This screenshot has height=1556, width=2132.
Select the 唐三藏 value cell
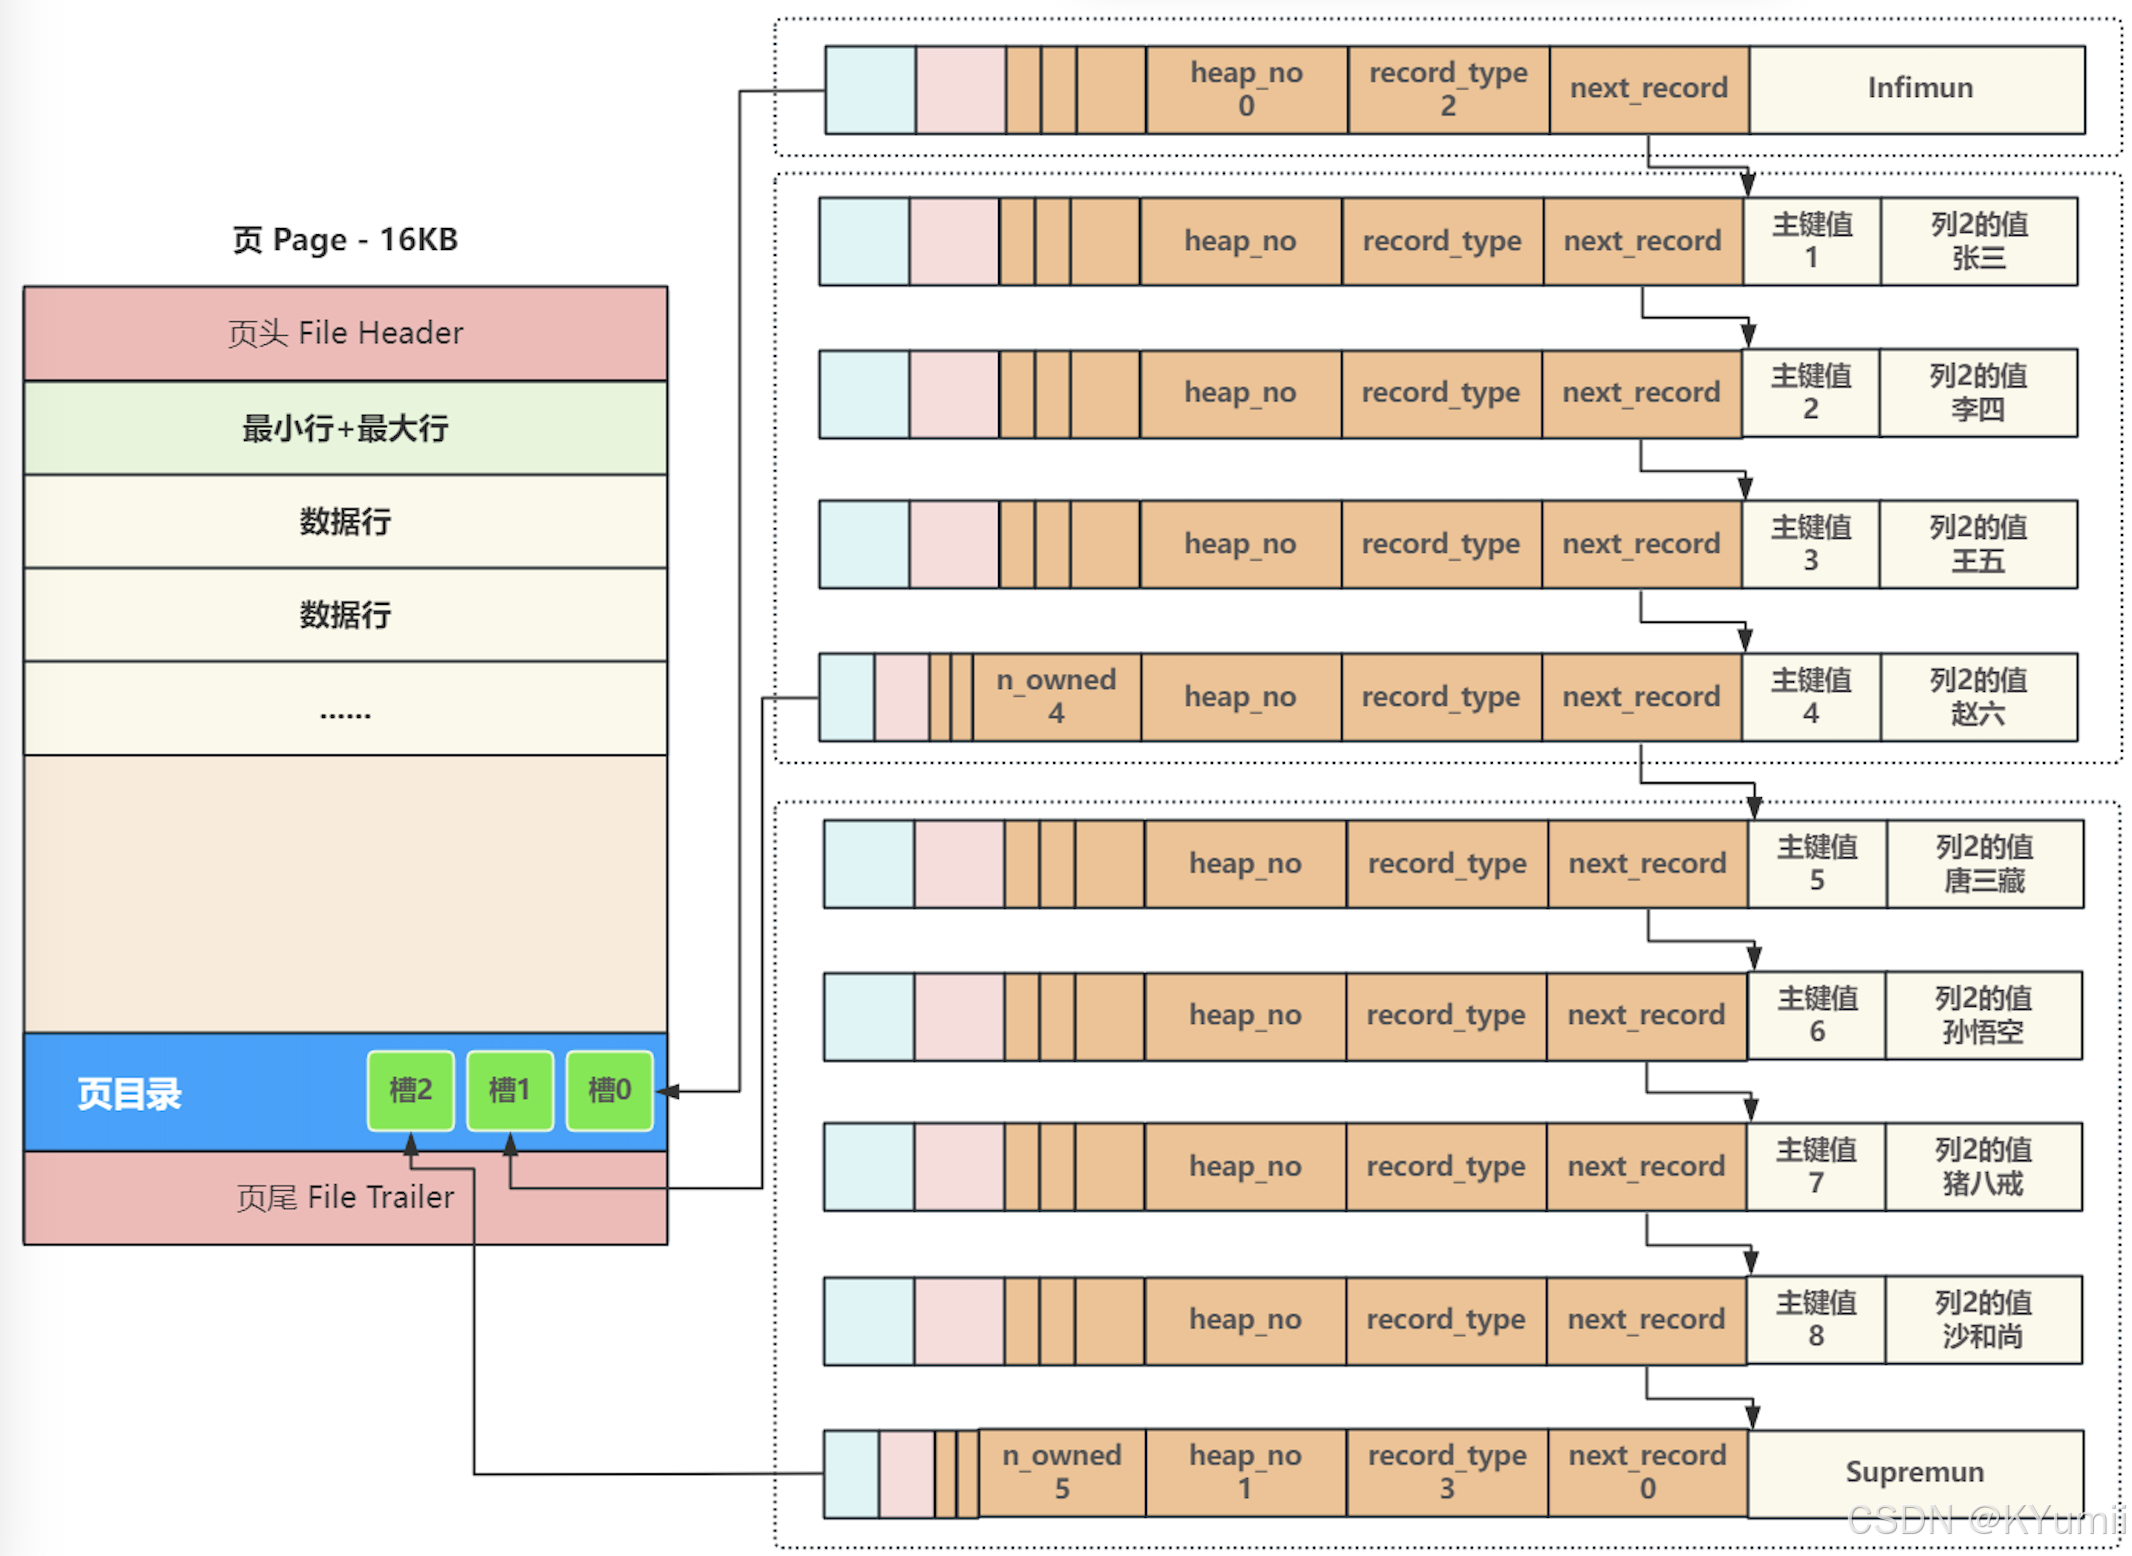1985,864
